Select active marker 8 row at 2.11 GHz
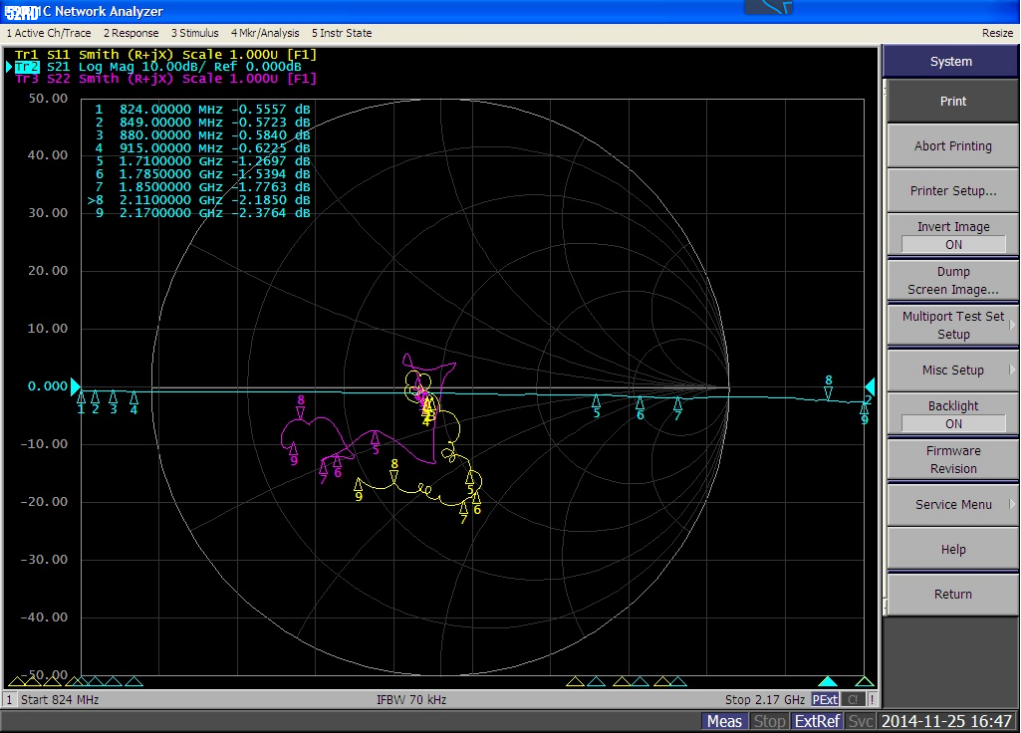 pos(199,201)
